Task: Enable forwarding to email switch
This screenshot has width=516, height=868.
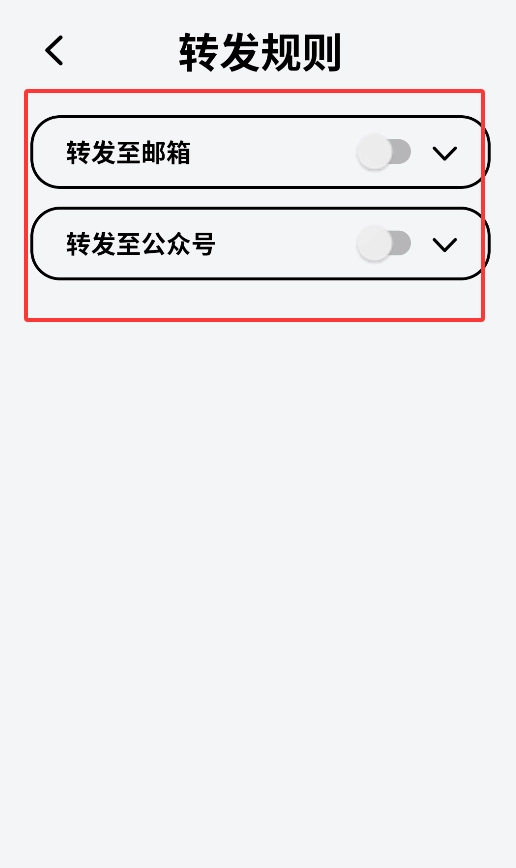Action: pos(384,152)
